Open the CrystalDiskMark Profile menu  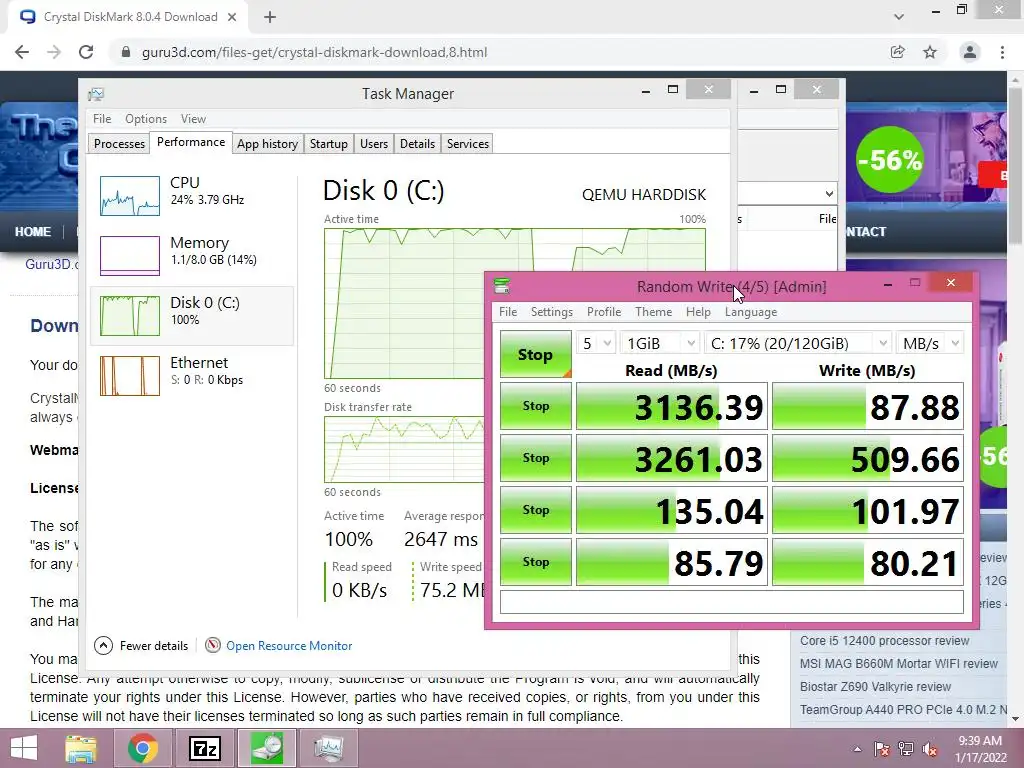[603, 312]
